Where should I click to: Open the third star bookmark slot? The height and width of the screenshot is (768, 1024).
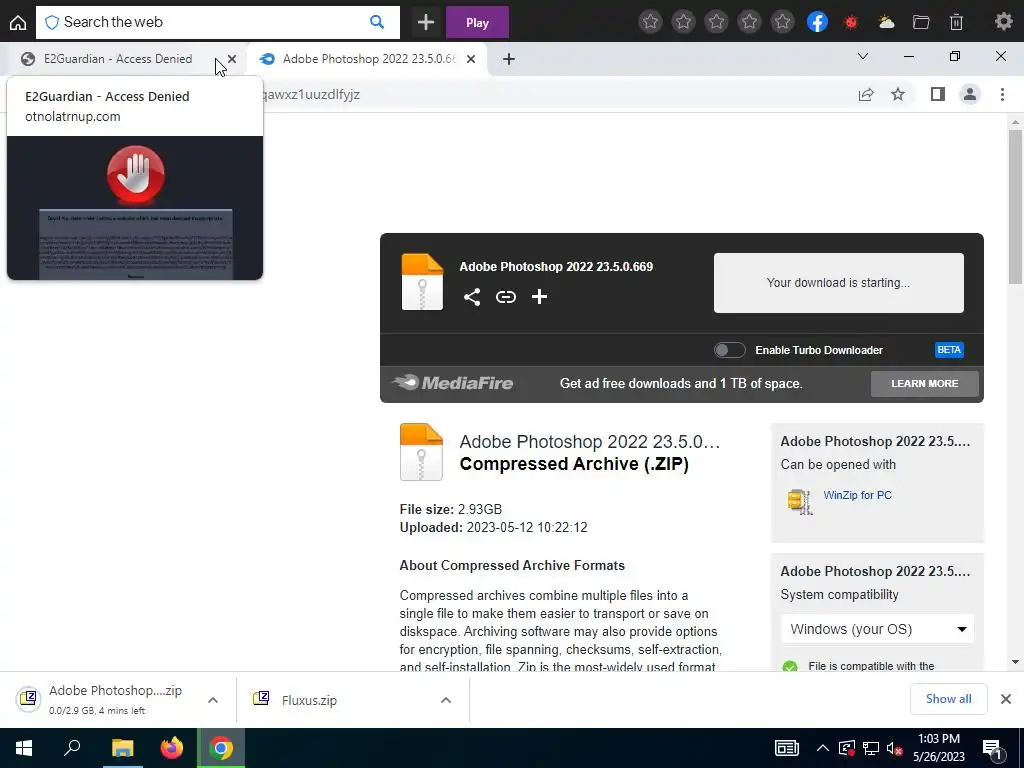point(716,22)
